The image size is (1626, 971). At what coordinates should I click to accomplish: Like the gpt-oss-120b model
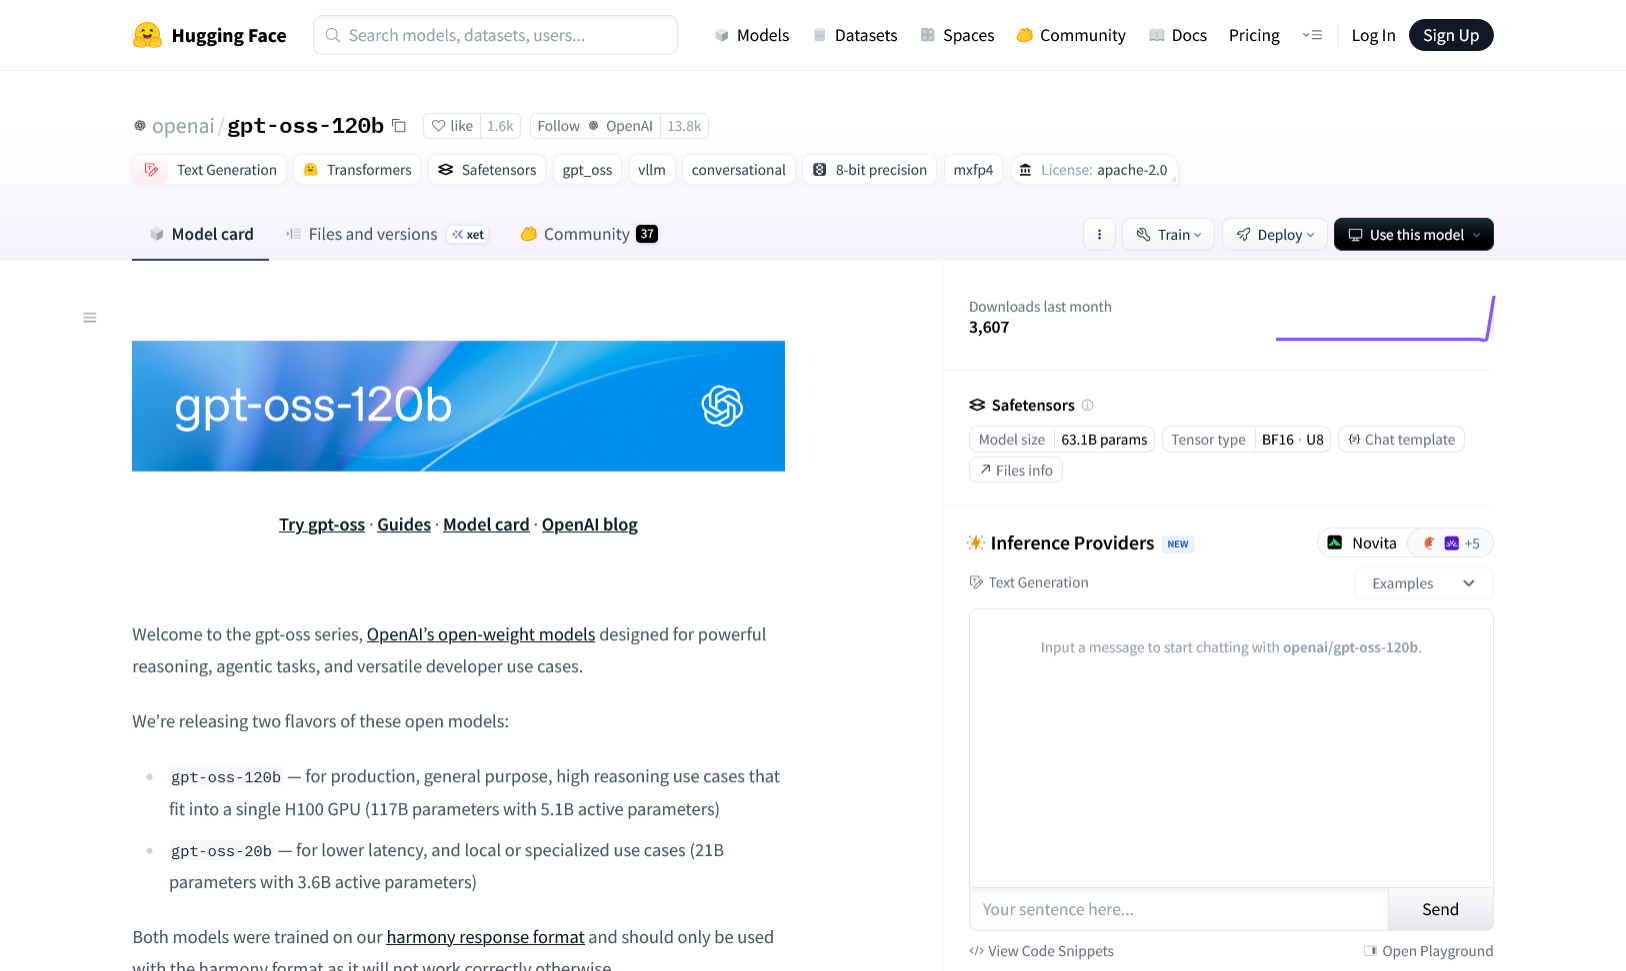(452, 126)
